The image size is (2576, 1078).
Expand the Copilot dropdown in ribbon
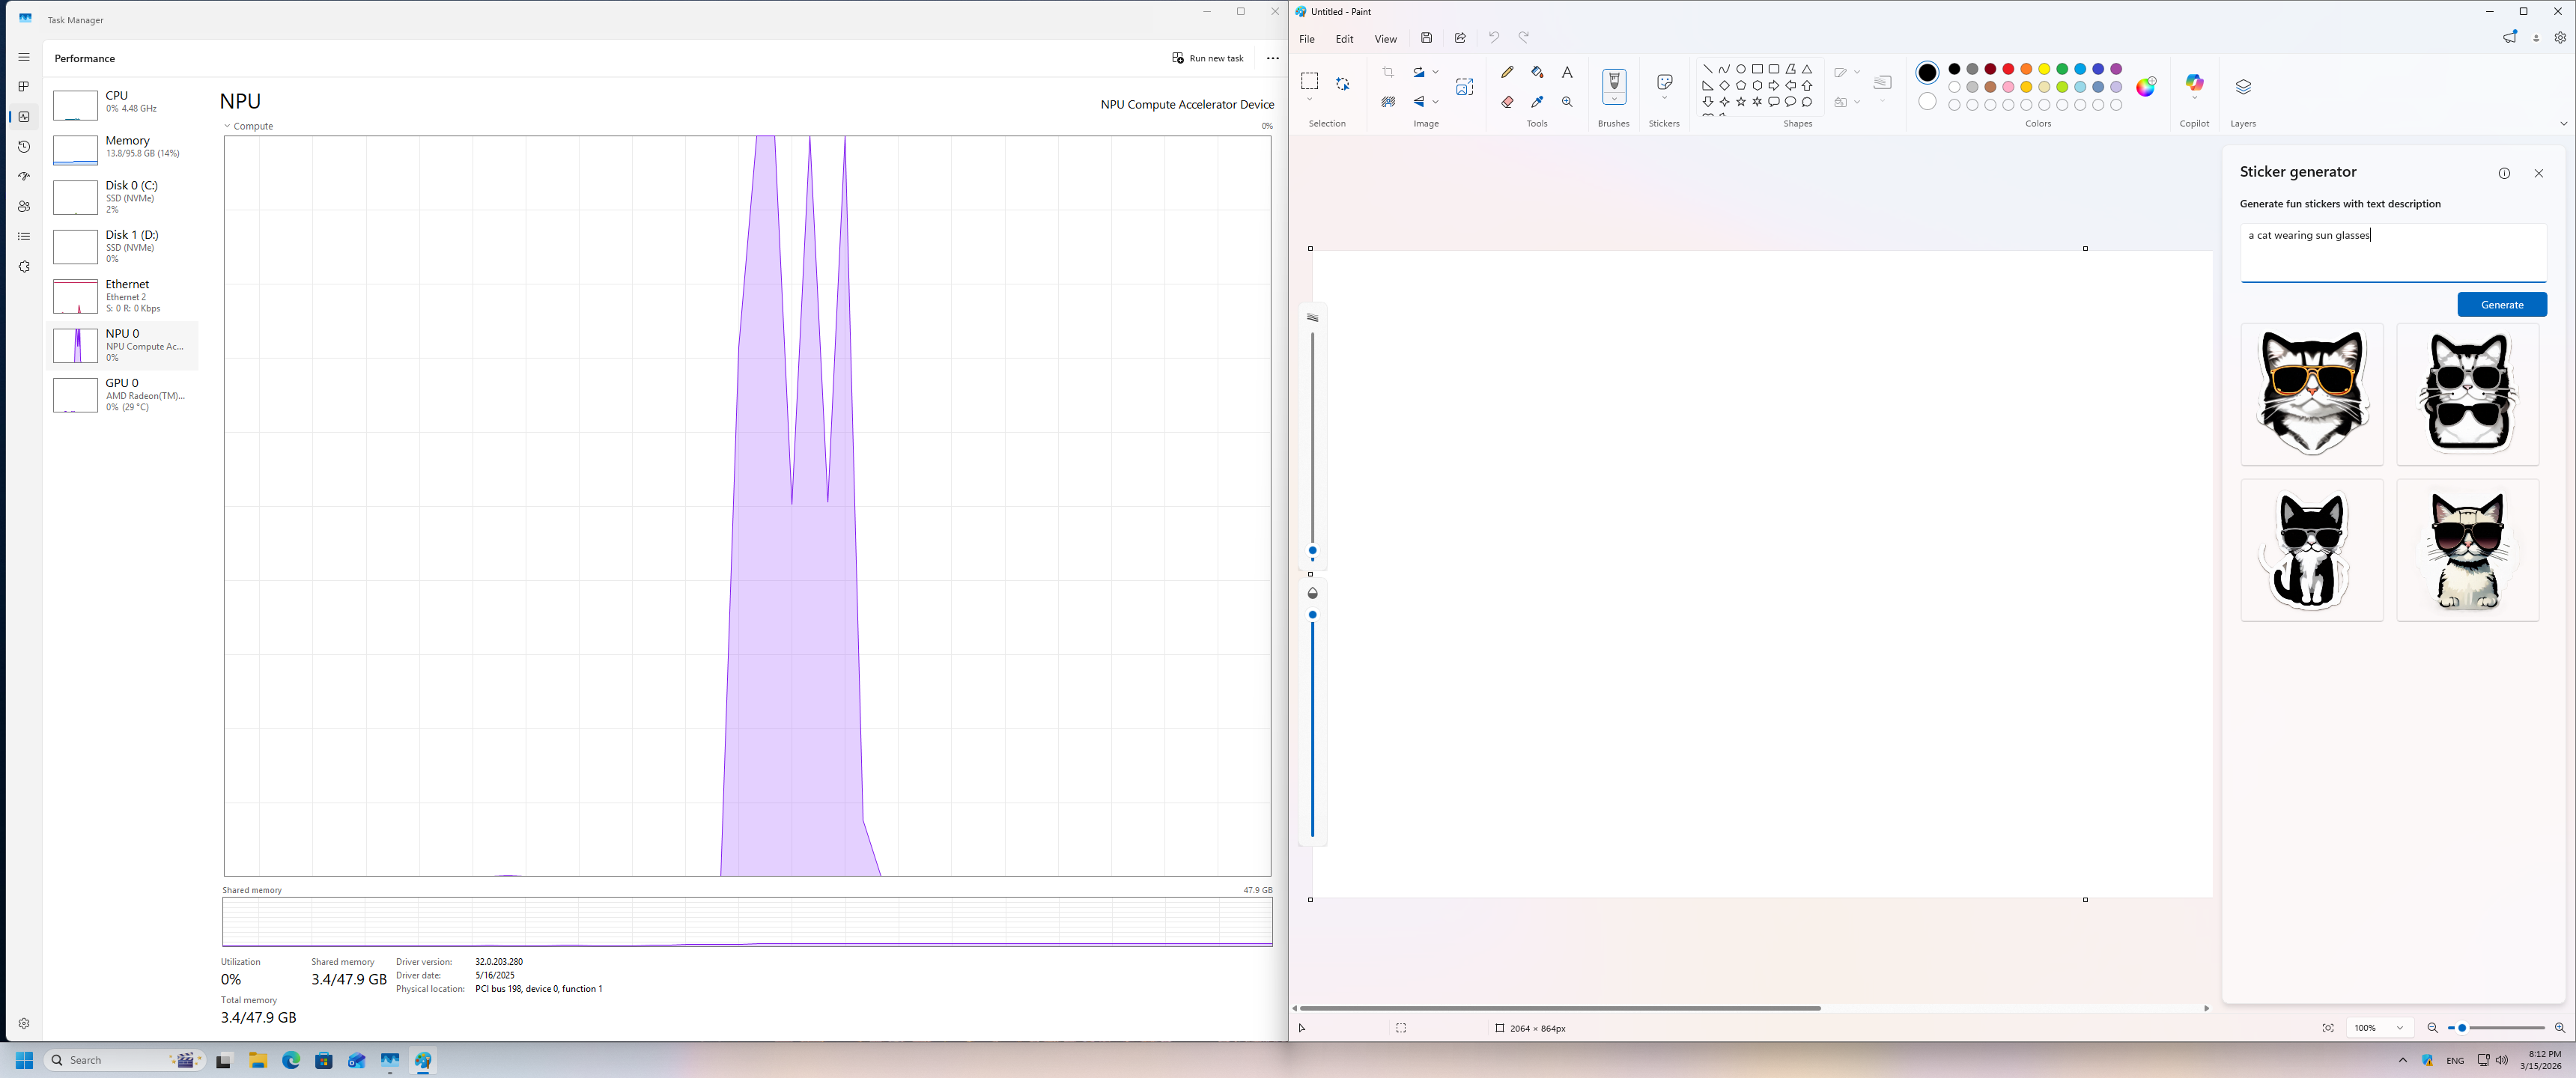pyautogui.click(x=2194, y=98)
